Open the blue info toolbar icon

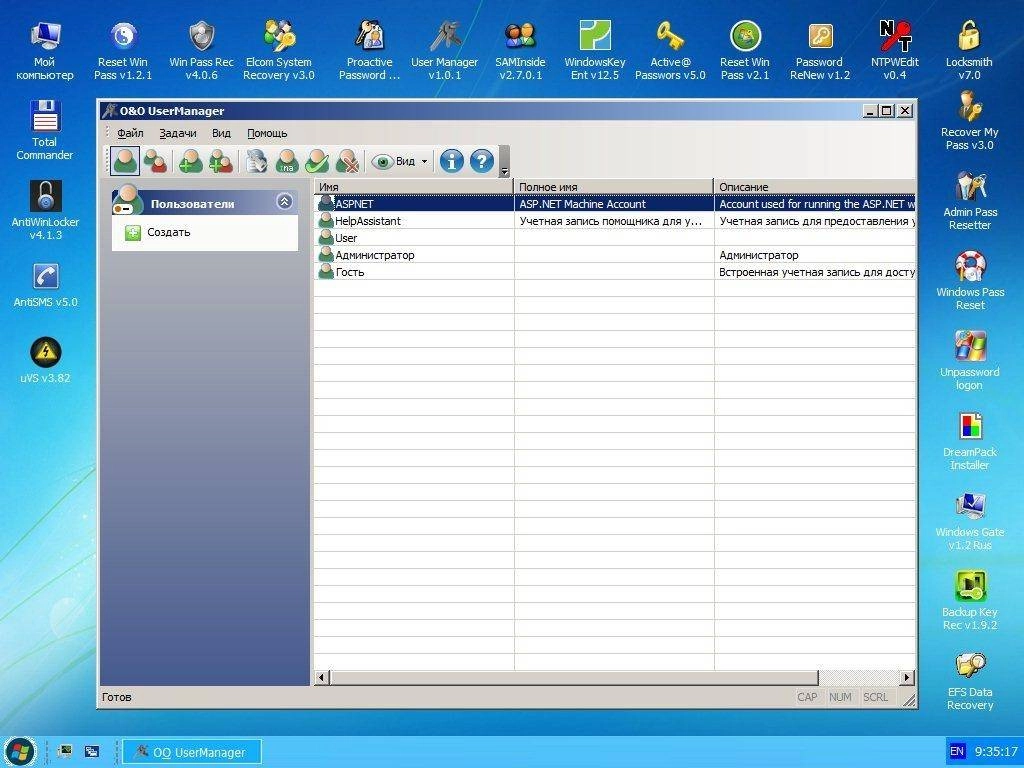[x=451, y=161]
